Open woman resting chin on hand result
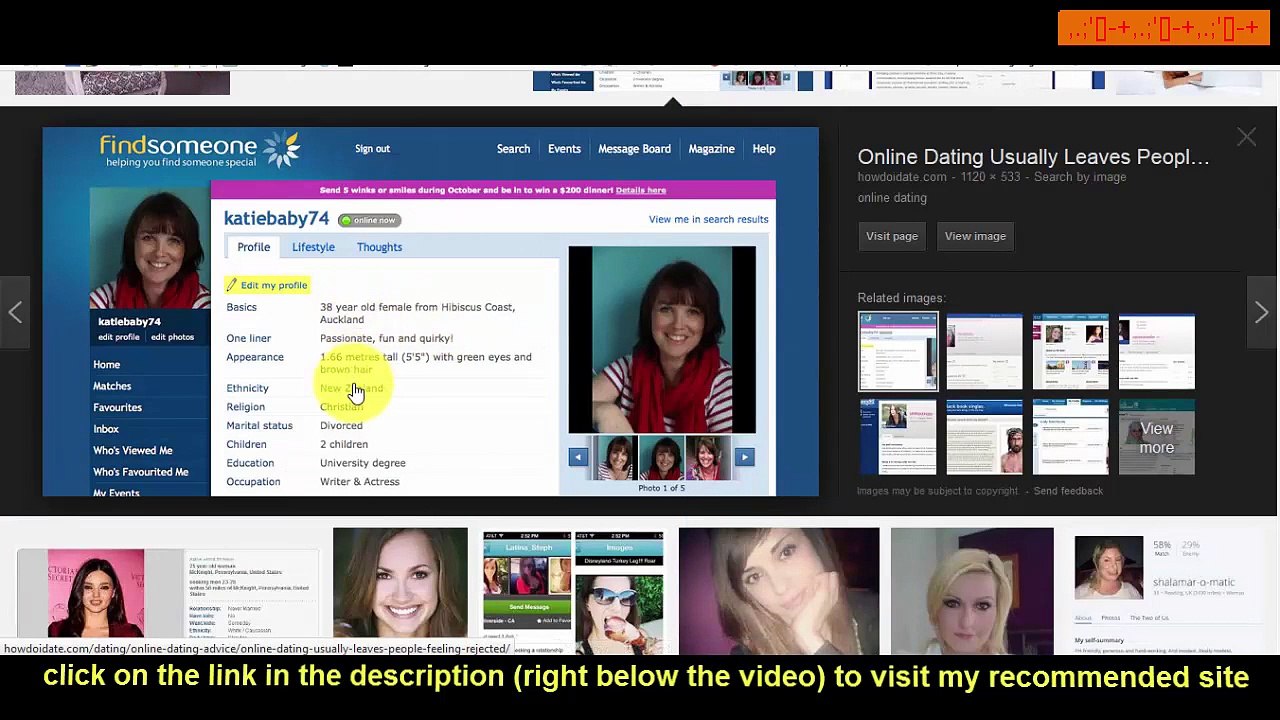This screenshot has width=1280, height=720. (x=779, y=590)
